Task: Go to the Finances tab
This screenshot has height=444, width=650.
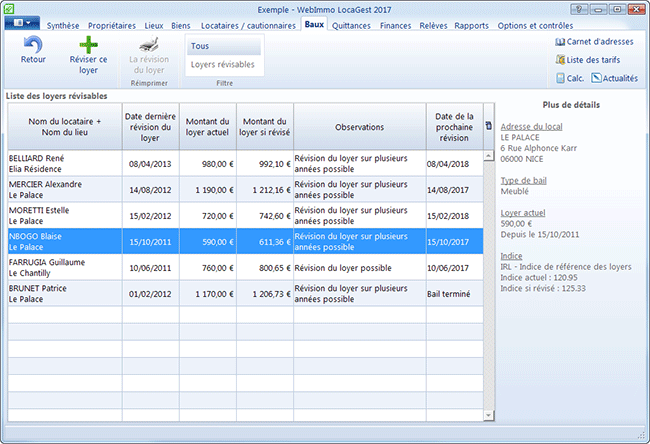Action: click(397, 24)
